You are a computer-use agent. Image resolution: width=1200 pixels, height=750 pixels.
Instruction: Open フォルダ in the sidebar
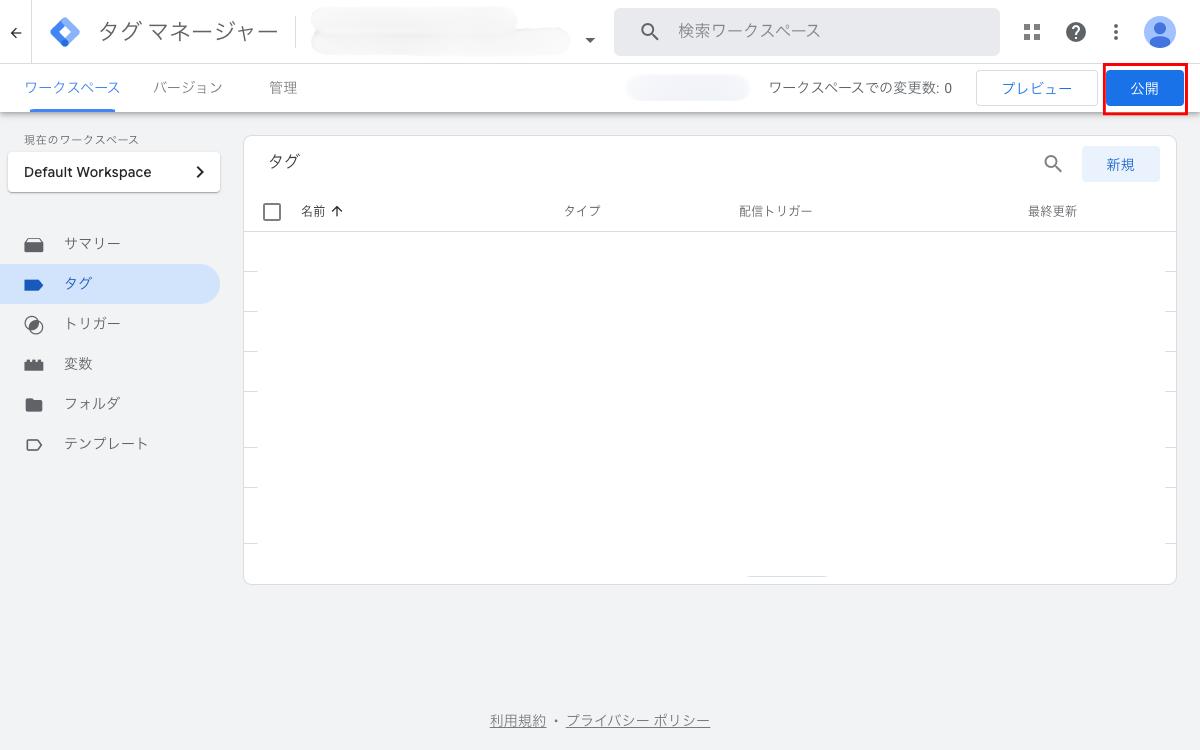92,404
